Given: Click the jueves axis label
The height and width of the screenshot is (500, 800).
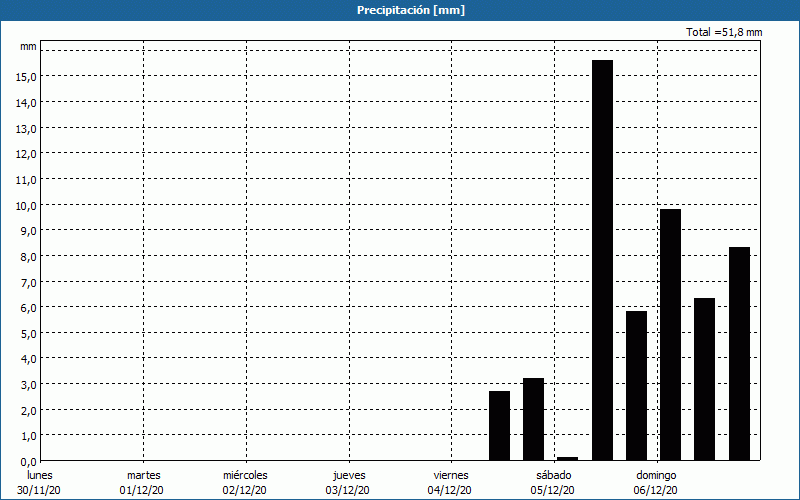Looking at the screenshot, I should coord(349,475).
